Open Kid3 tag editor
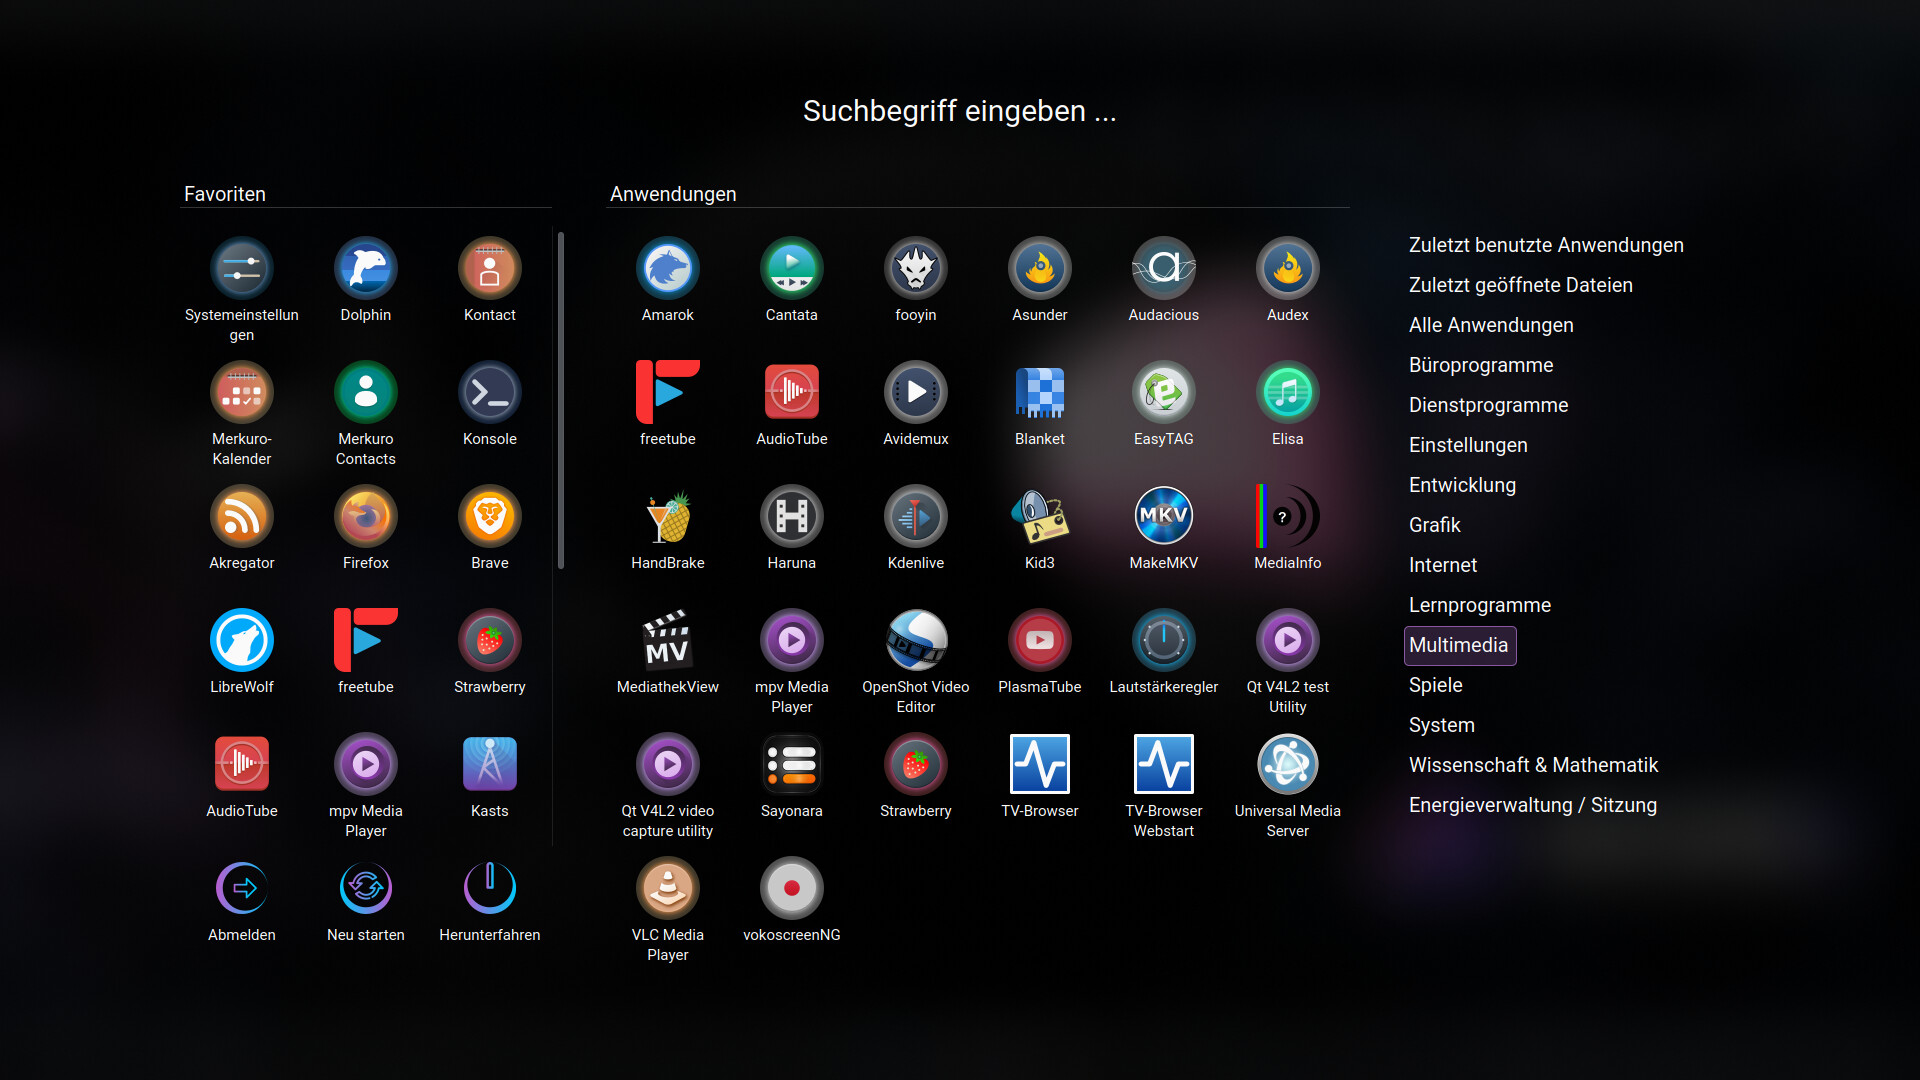1920x1080 pixels. (x=1040, y=529)
